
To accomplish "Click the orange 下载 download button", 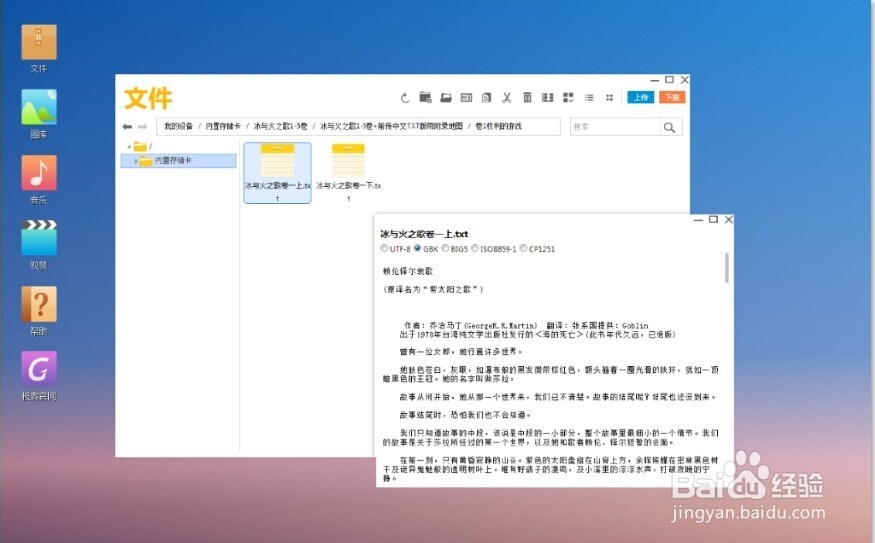I will (x=672, y=97).
